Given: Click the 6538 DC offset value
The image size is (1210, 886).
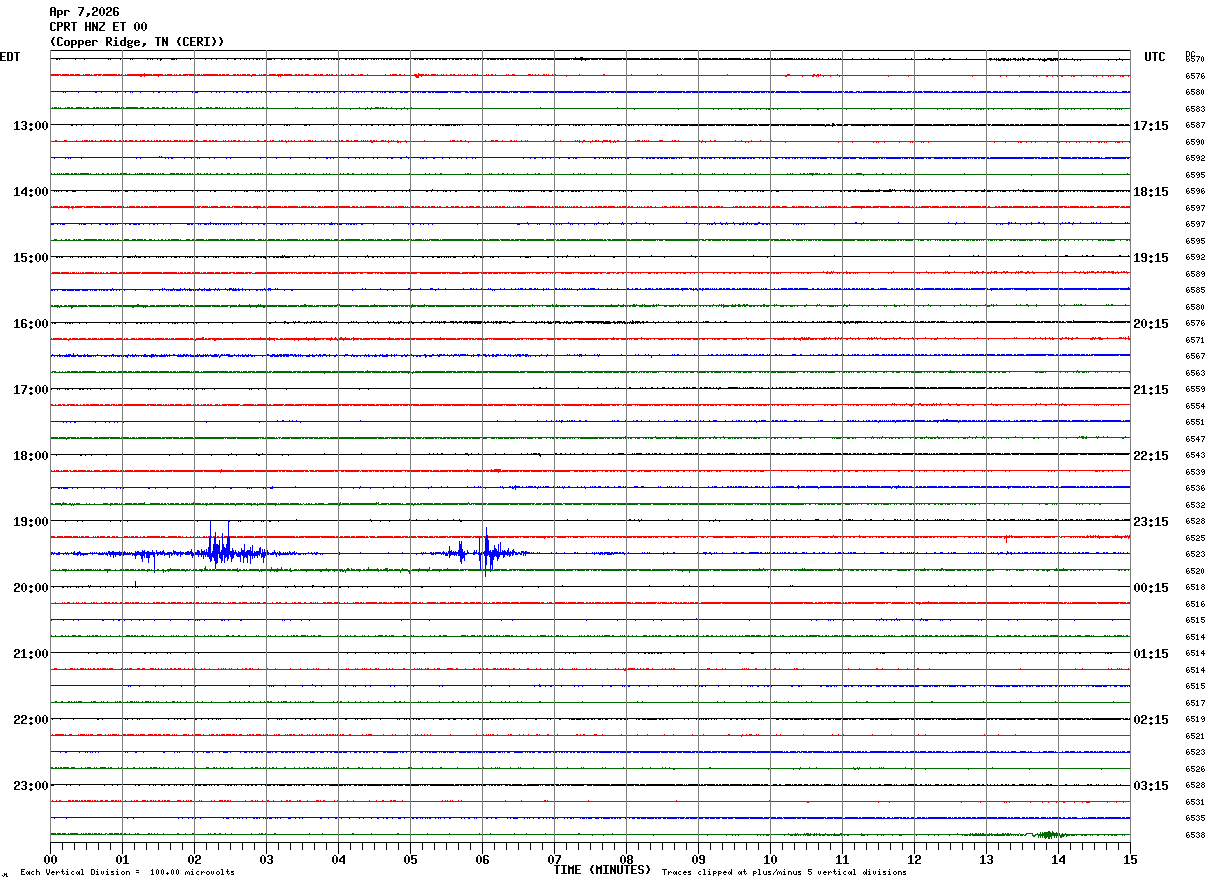Looking at the screenshot, I should pyautogui.click(x=1195, y=835).
